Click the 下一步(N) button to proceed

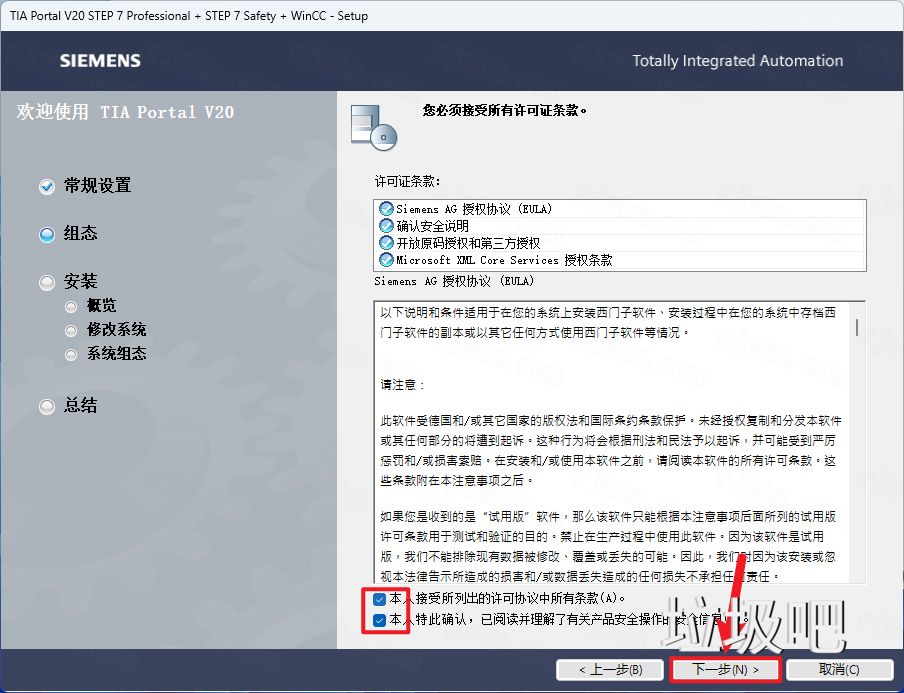click(x=725, y=669)
